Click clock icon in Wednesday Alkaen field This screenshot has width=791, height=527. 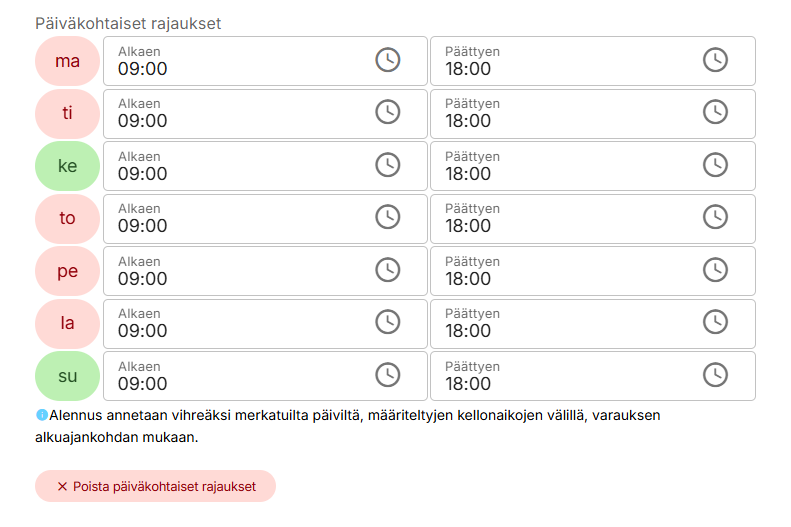point(387,165)
